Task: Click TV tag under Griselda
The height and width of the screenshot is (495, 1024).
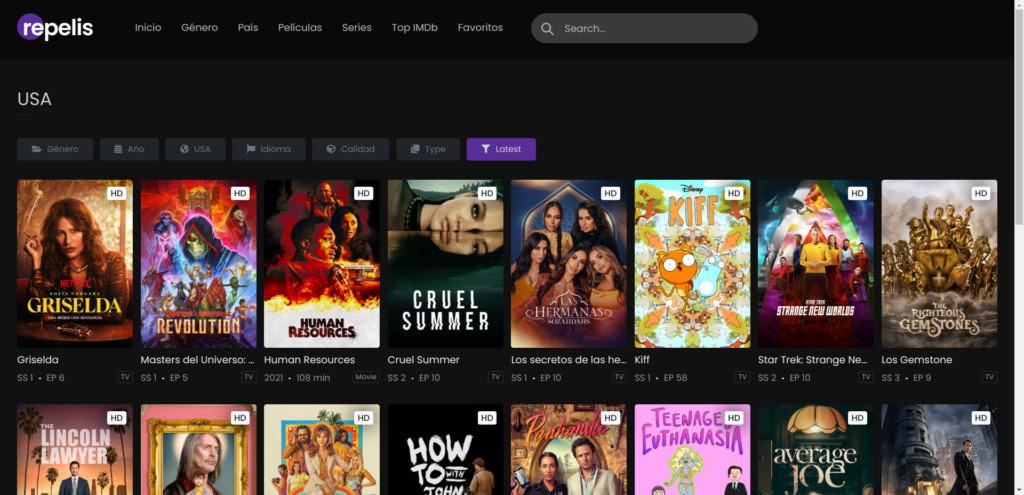Action: 125,377
